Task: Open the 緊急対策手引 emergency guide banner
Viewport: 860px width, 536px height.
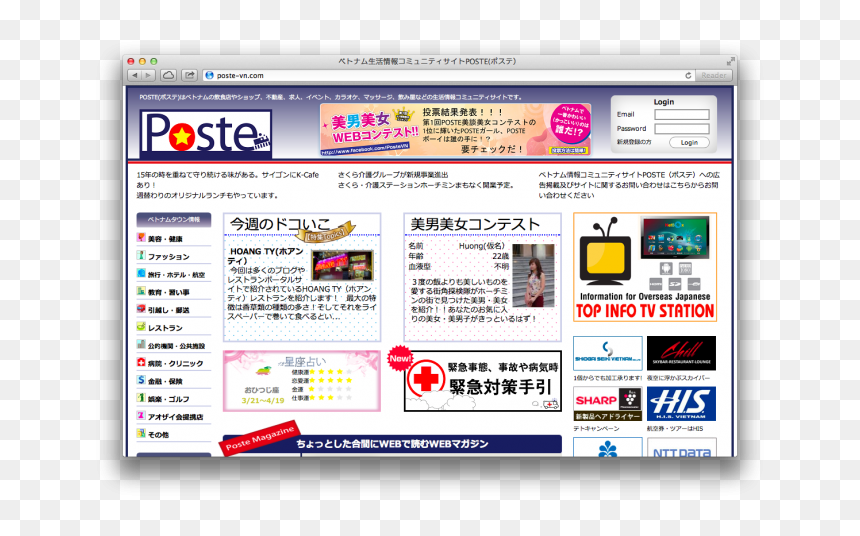Action: pos(483,381)
